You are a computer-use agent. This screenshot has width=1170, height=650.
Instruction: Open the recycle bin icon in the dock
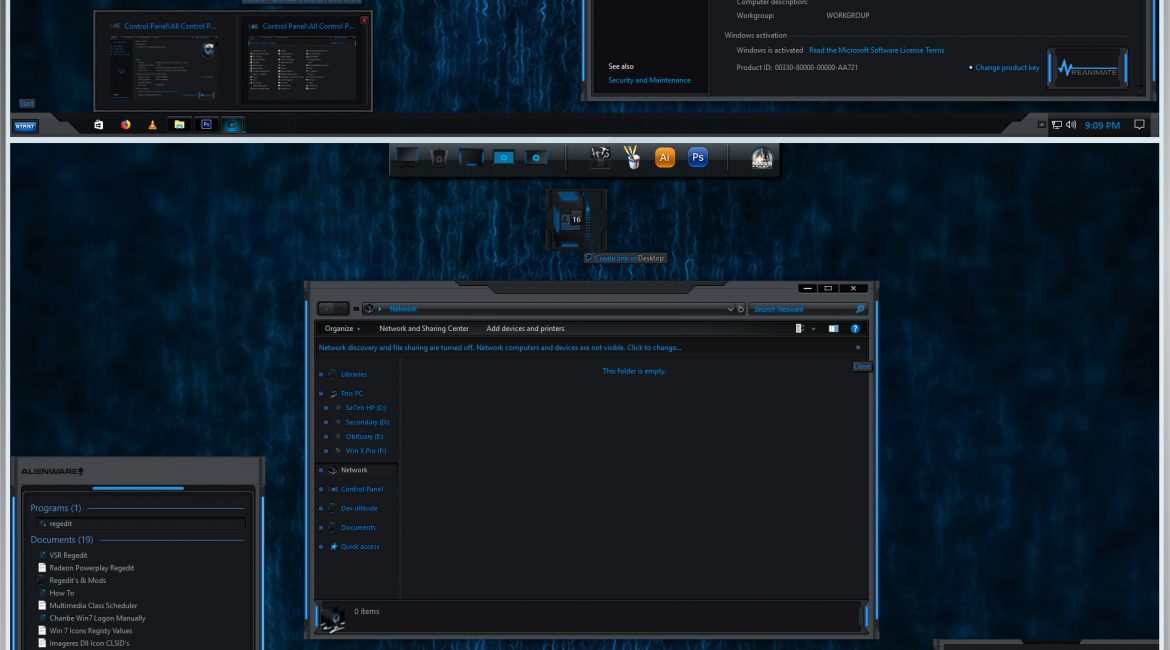[439, 157]
